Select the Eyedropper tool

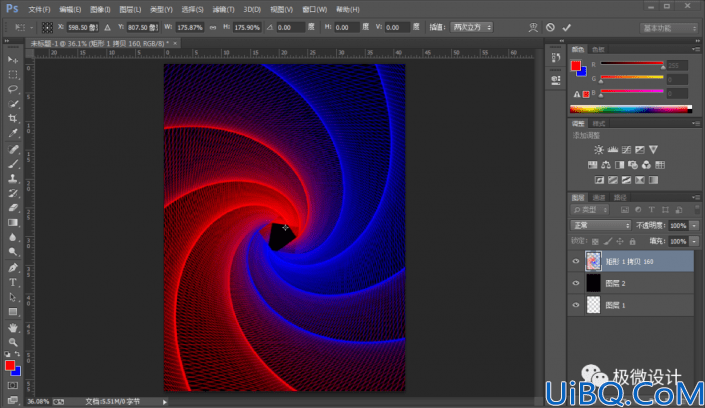coord(13,134)
